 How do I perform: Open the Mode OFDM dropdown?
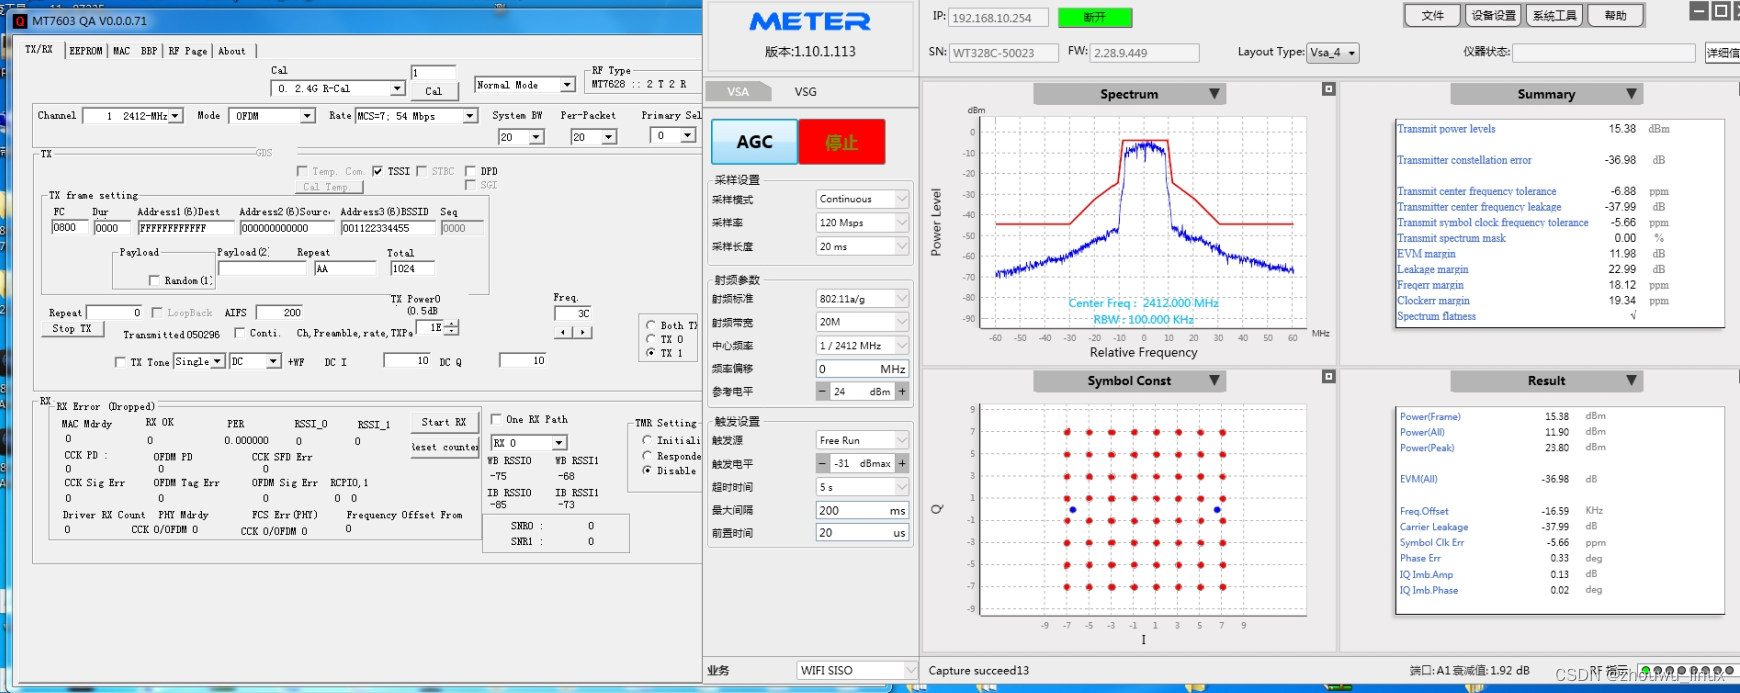click(x=307, y=116)
